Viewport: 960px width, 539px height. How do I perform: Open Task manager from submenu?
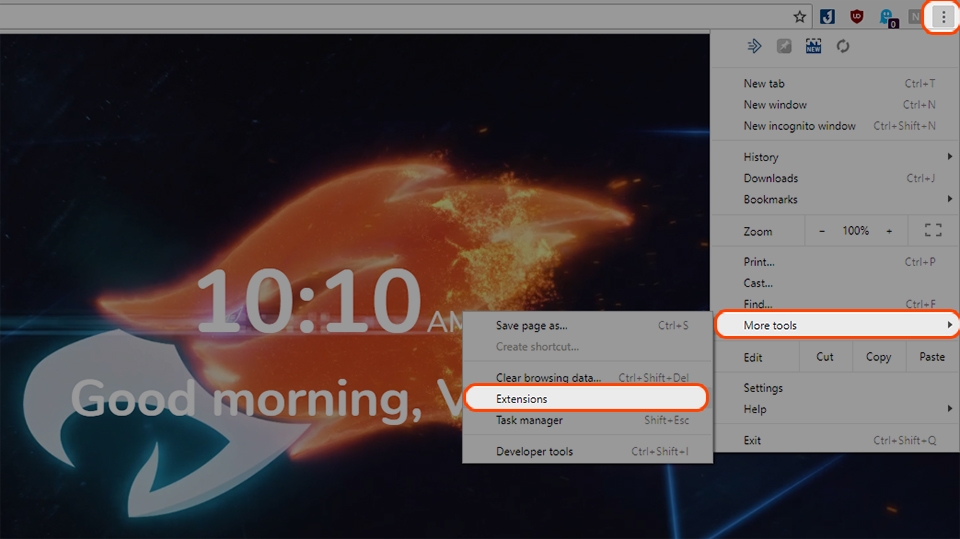588,420
